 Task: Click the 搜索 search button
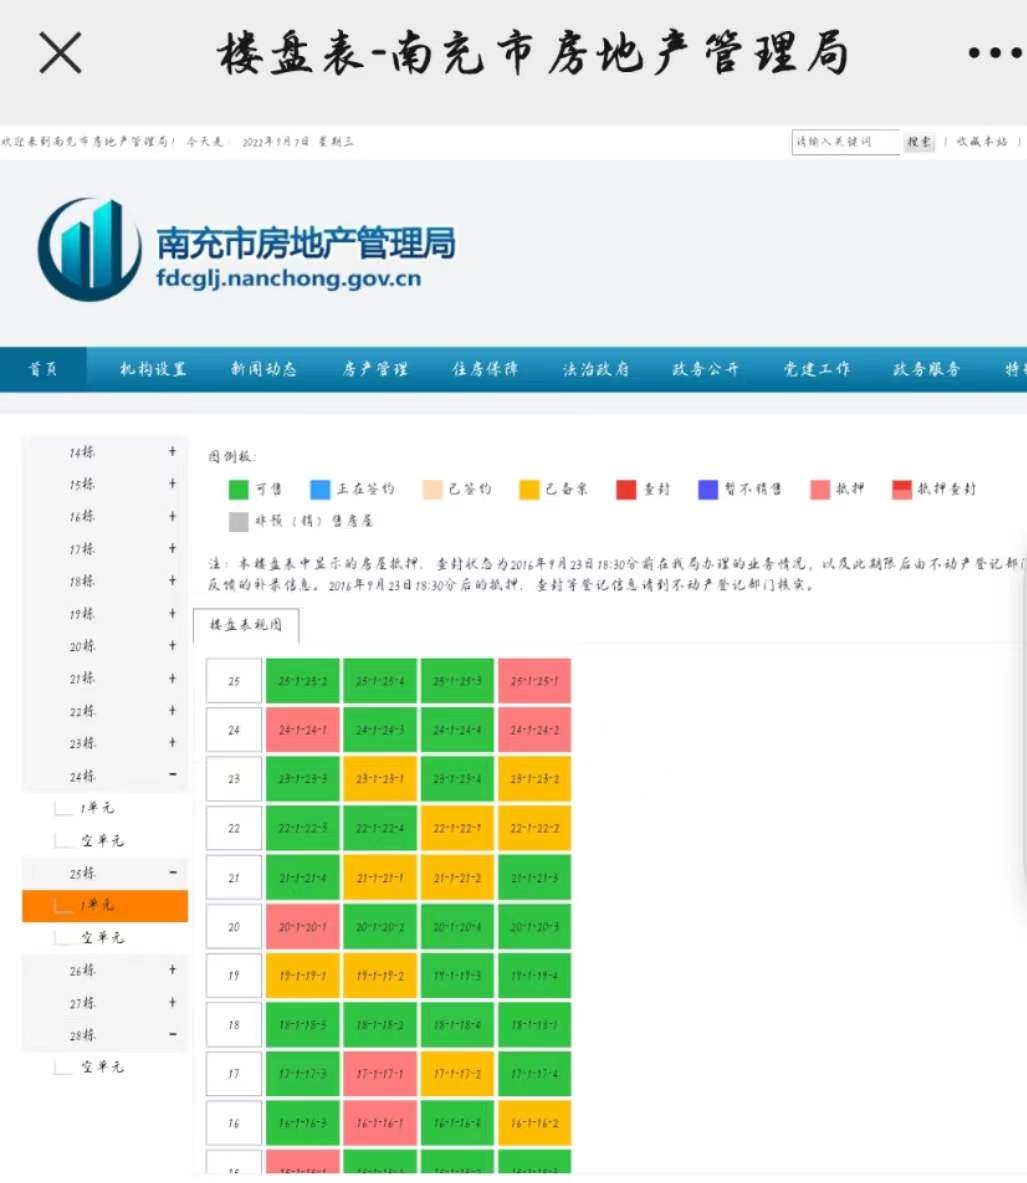point(919,142)
